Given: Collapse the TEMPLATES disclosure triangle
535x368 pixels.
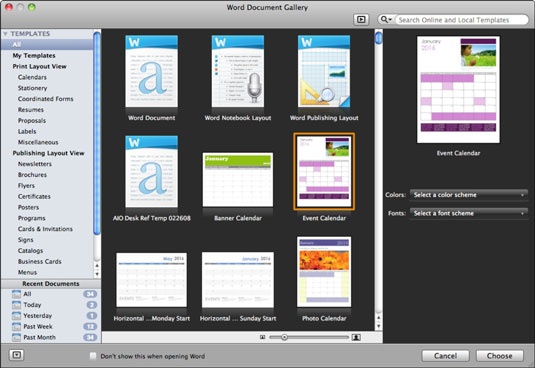Looking at the screenshot, I should tap(5, 34).
